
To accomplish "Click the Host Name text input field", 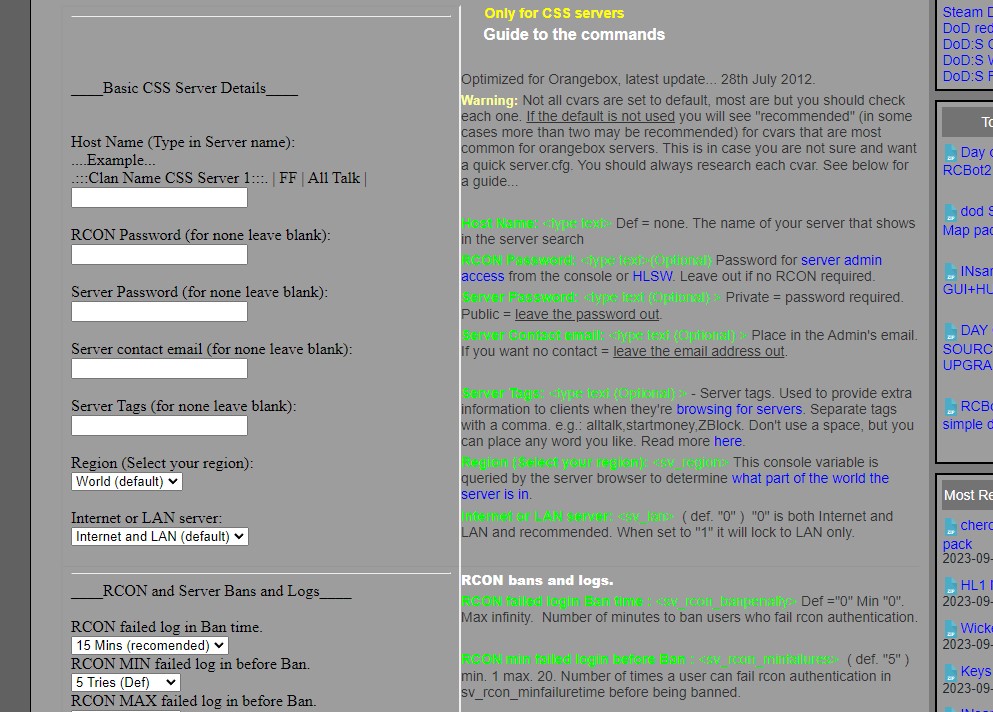I will coord(159,198).
